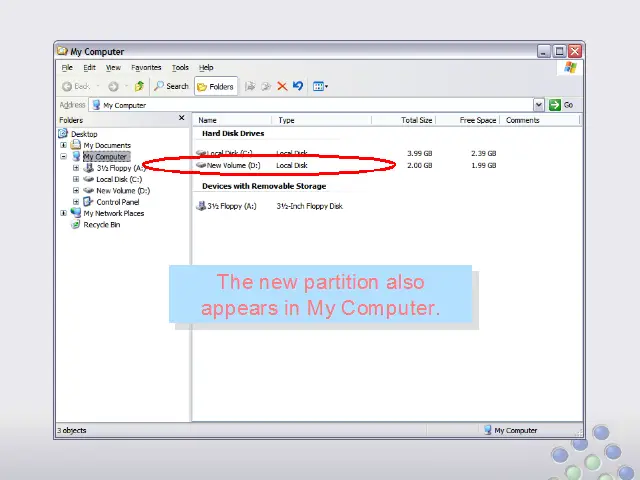
Task: Select My Documents in folder tree
Action: point(107,145)
